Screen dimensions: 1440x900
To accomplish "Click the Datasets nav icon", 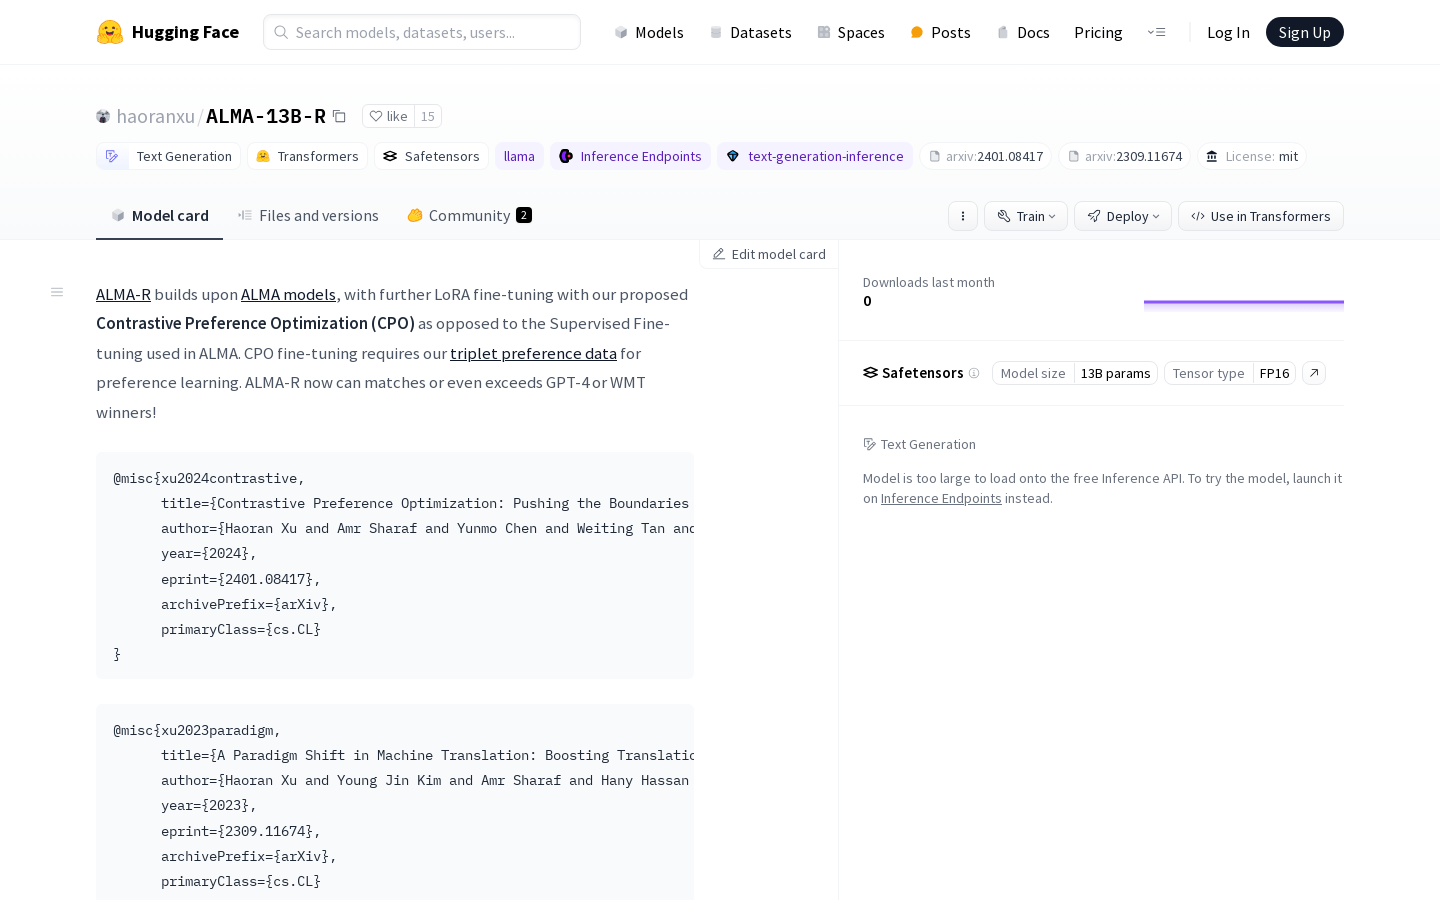I will 716,32.
